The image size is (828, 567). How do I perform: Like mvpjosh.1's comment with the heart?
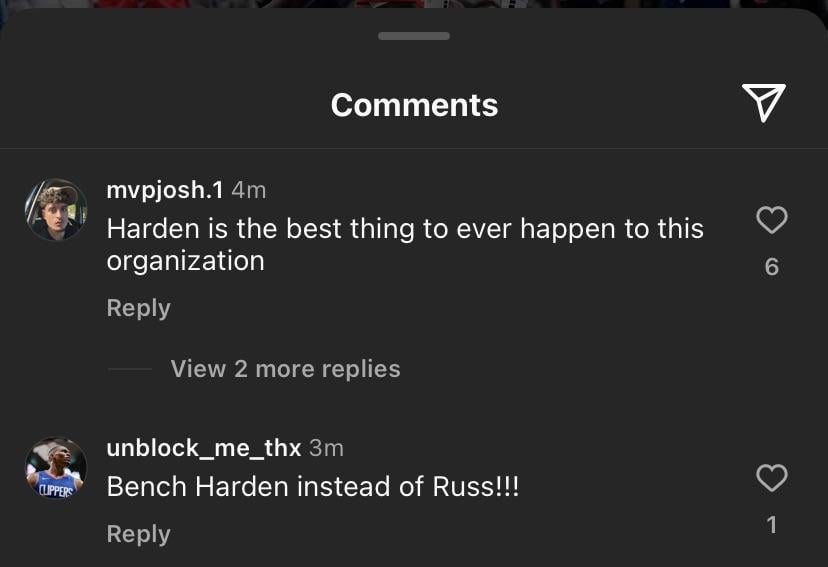[771, 220]
